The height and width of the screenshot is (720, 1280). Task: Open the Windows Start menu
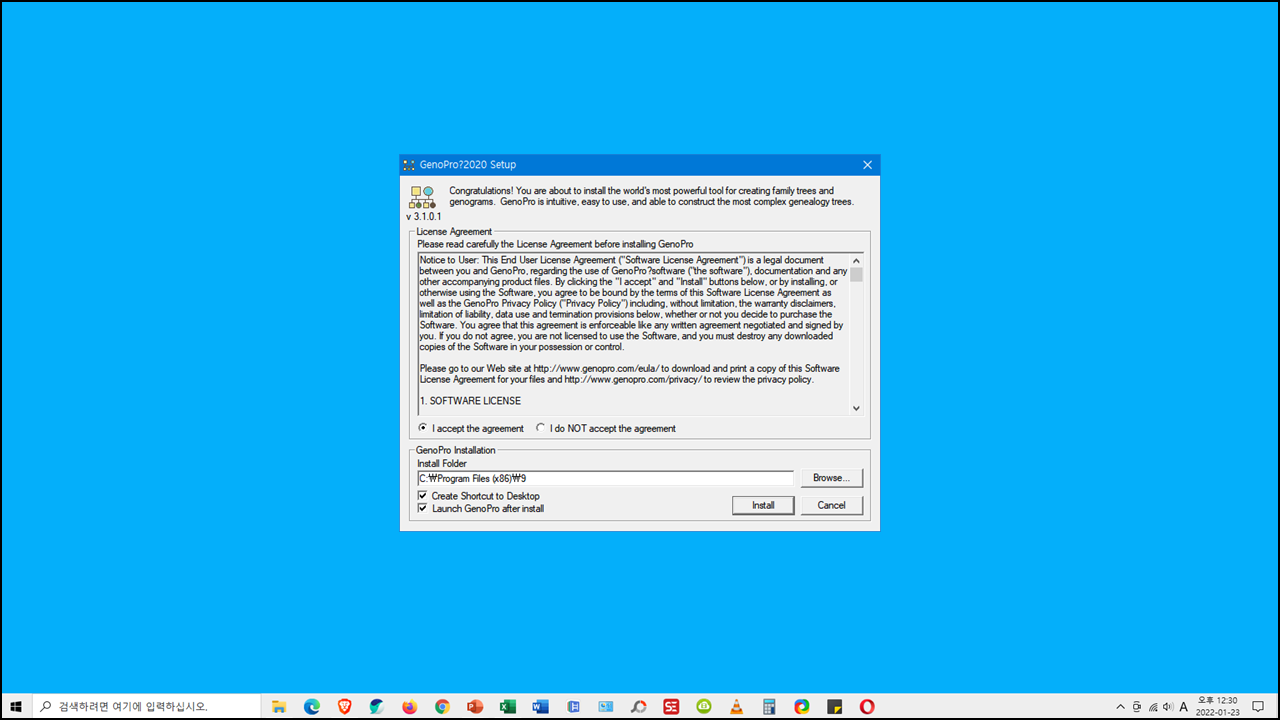point(16,706)
